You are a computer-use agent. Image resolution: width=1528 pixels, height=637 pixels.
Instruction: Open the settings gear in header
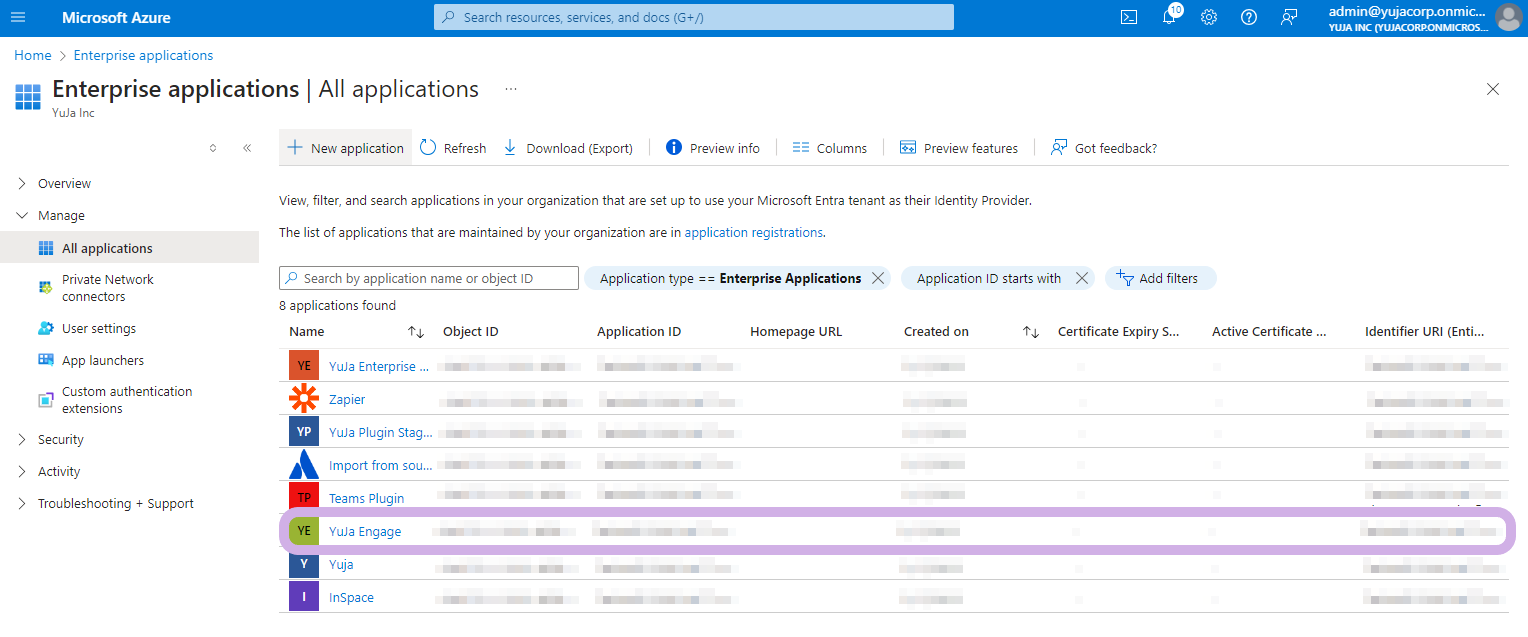[1209, 17]
